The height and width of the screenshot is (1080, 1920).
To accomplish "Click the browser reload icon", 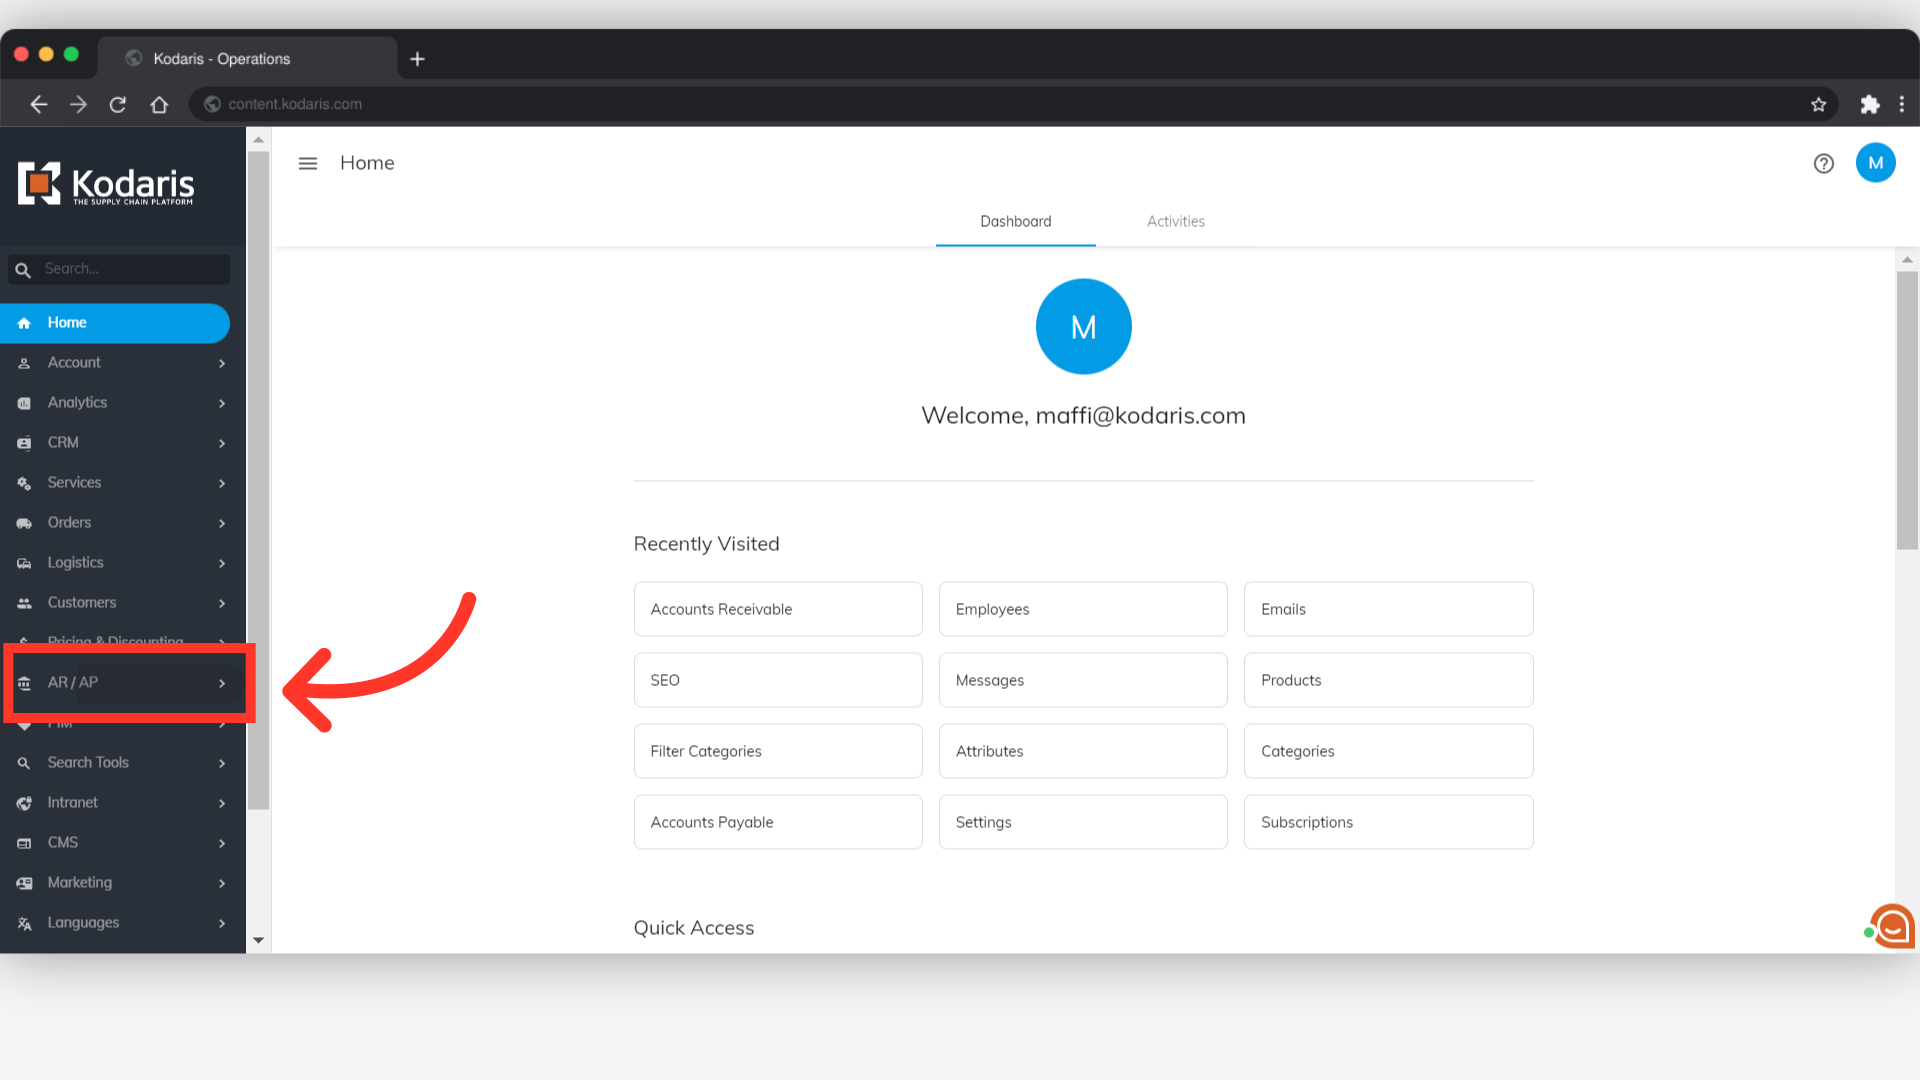I will tap(118, 104).
